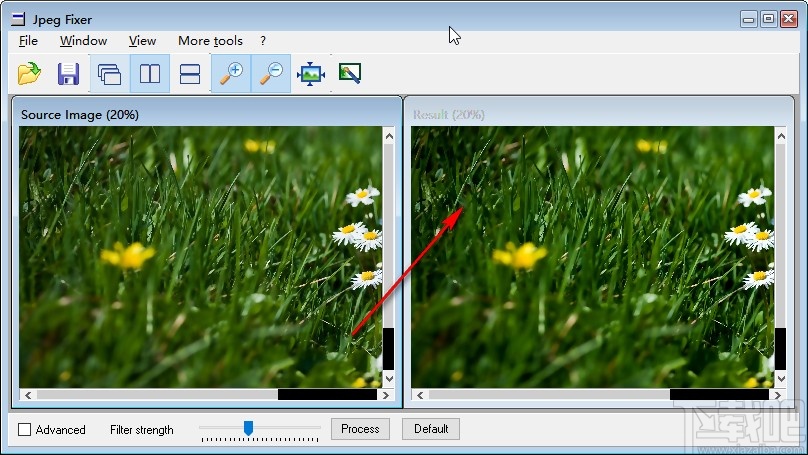Expand the More tools menu
808x455 pixels.
pos(210,41)
